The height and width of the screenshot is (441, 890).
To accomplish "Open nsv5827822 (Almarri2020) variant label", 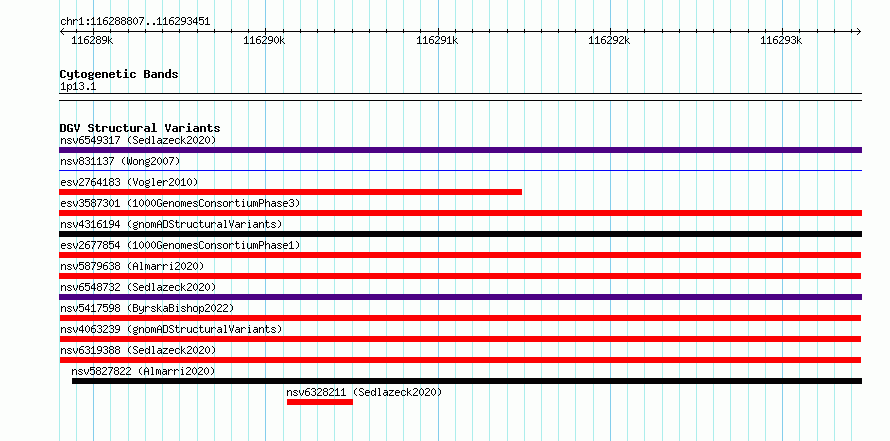I will pyautogui.click(x=143, y=371).
